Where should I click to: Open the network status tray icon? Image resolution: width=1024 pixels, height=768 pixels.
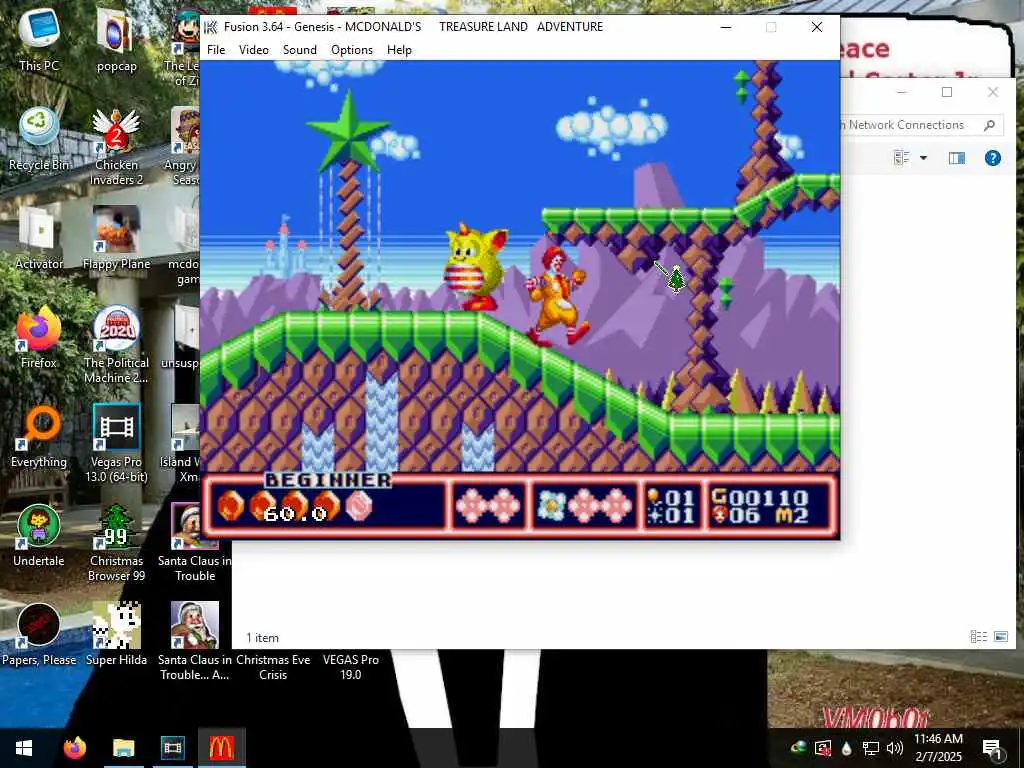point(871,748)
